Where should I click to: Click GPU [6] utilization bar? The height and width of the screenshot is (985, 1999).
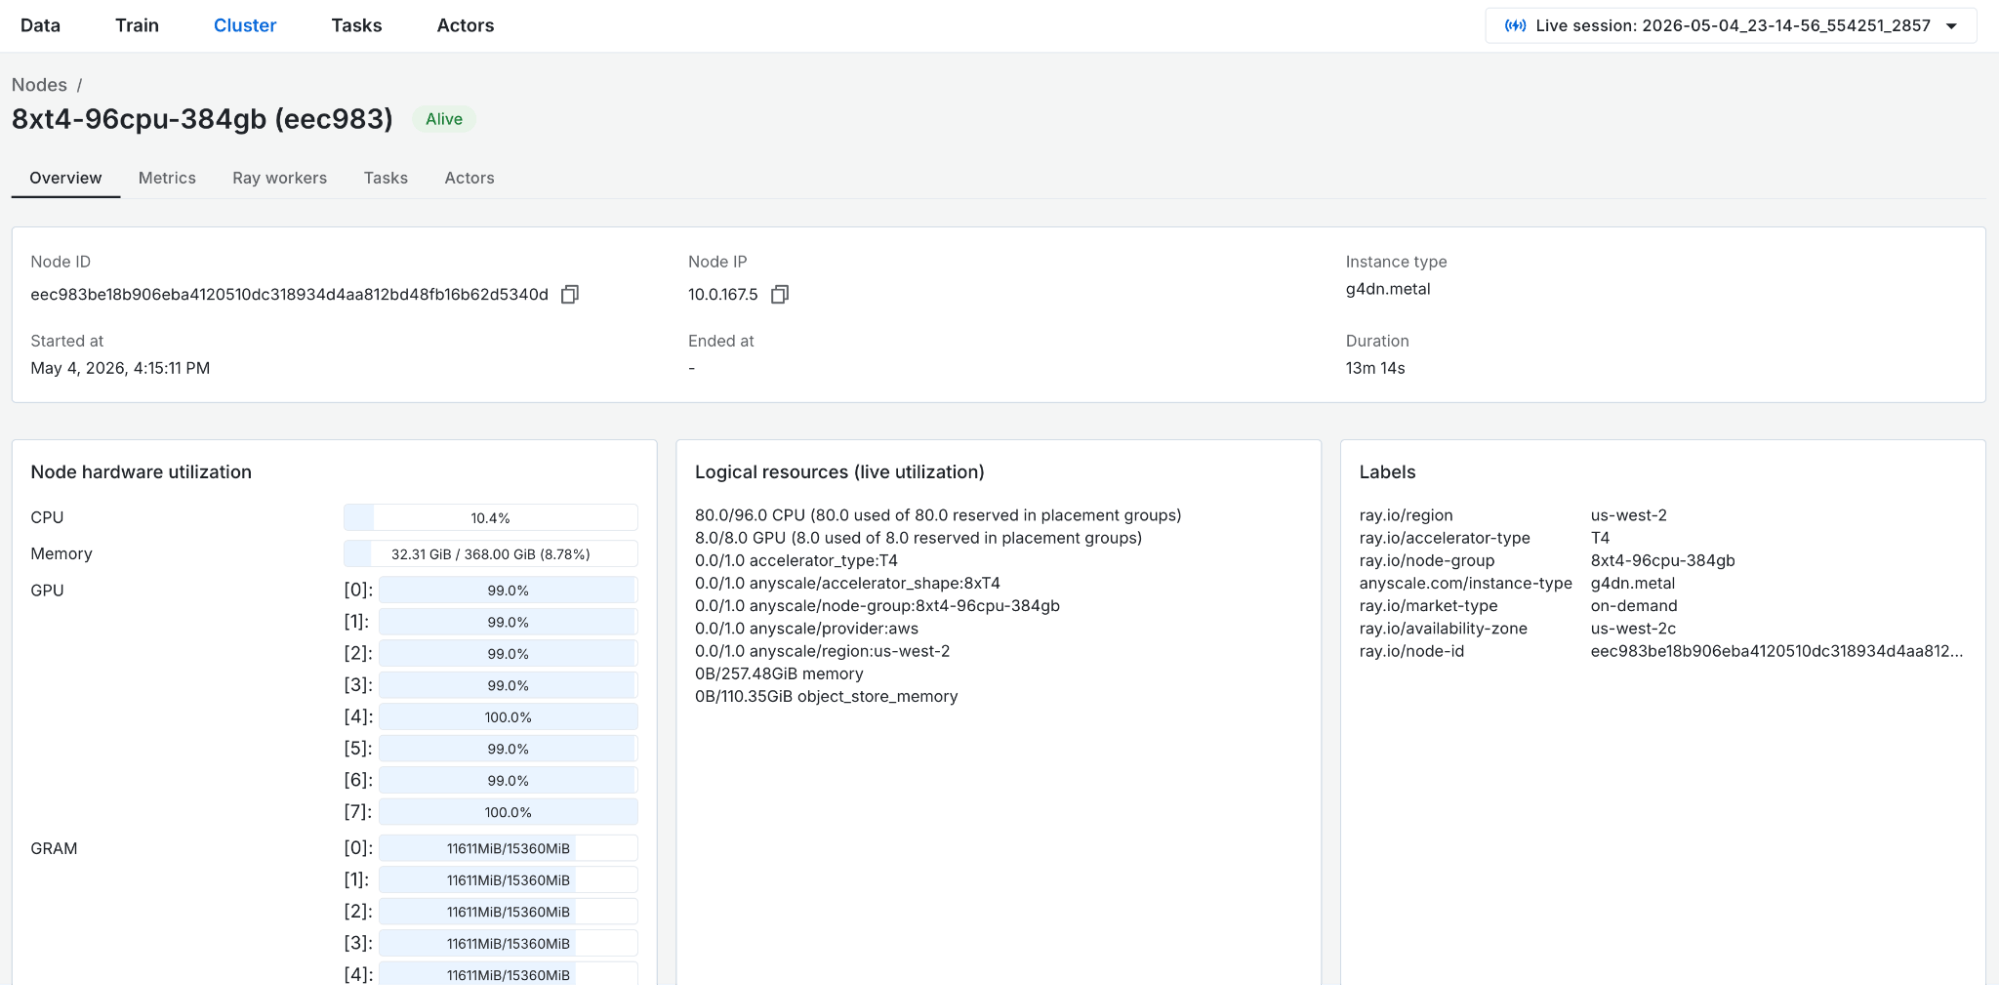click(508, 781)
